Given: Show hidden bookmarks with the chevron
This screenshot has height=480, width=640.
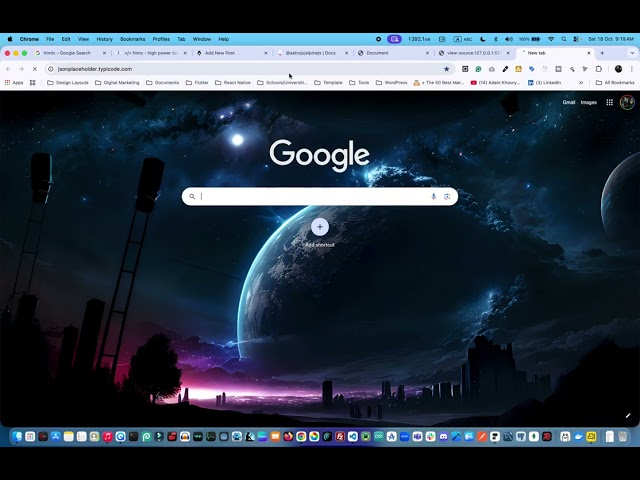Looking at the screenshot, I should [x=581, y=82].
